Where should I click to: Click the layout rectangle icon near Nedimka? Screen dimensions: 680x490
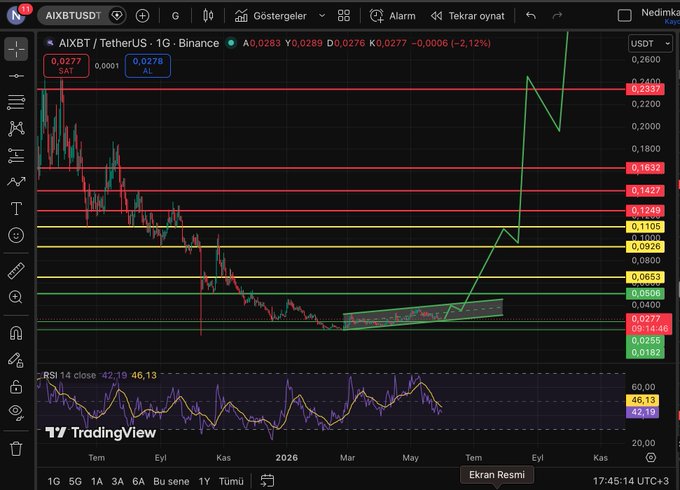point(624,16)
